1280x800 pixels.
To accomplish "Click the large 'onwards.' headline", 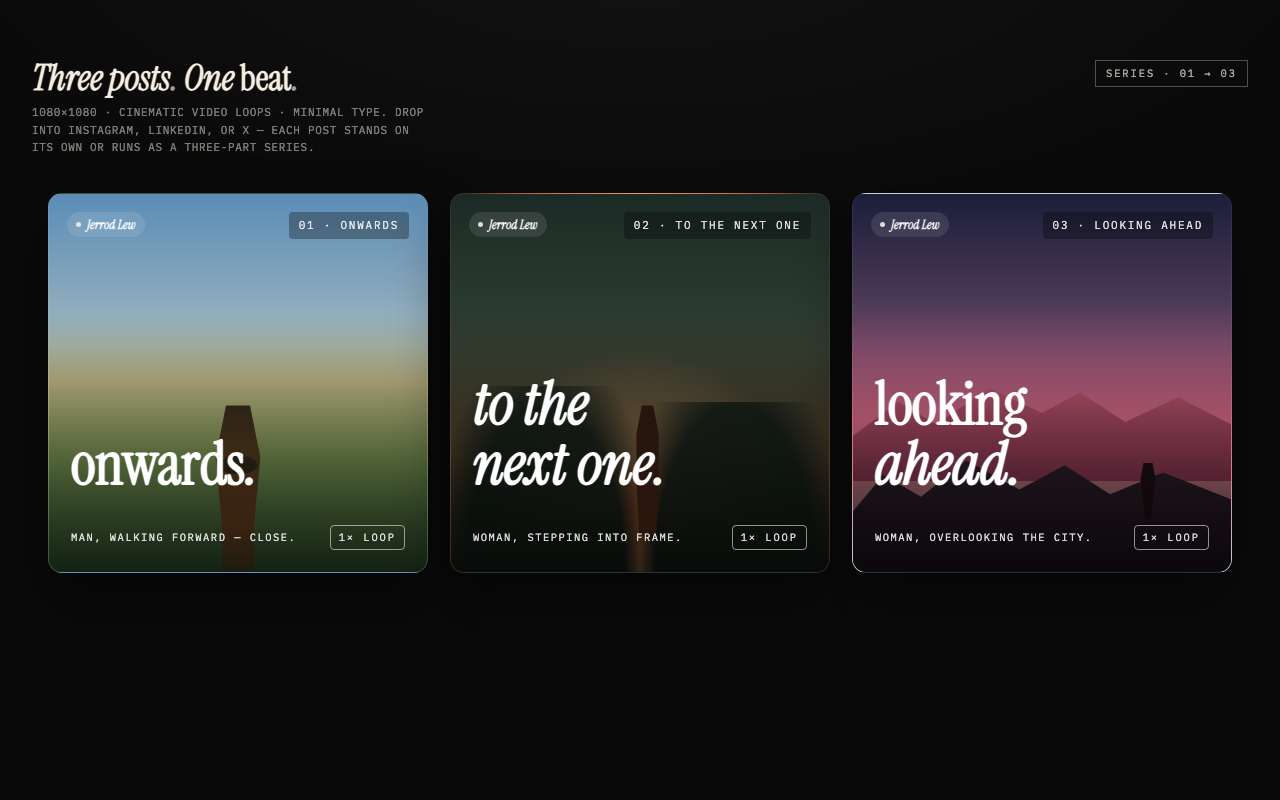I will tap(162, 464).
